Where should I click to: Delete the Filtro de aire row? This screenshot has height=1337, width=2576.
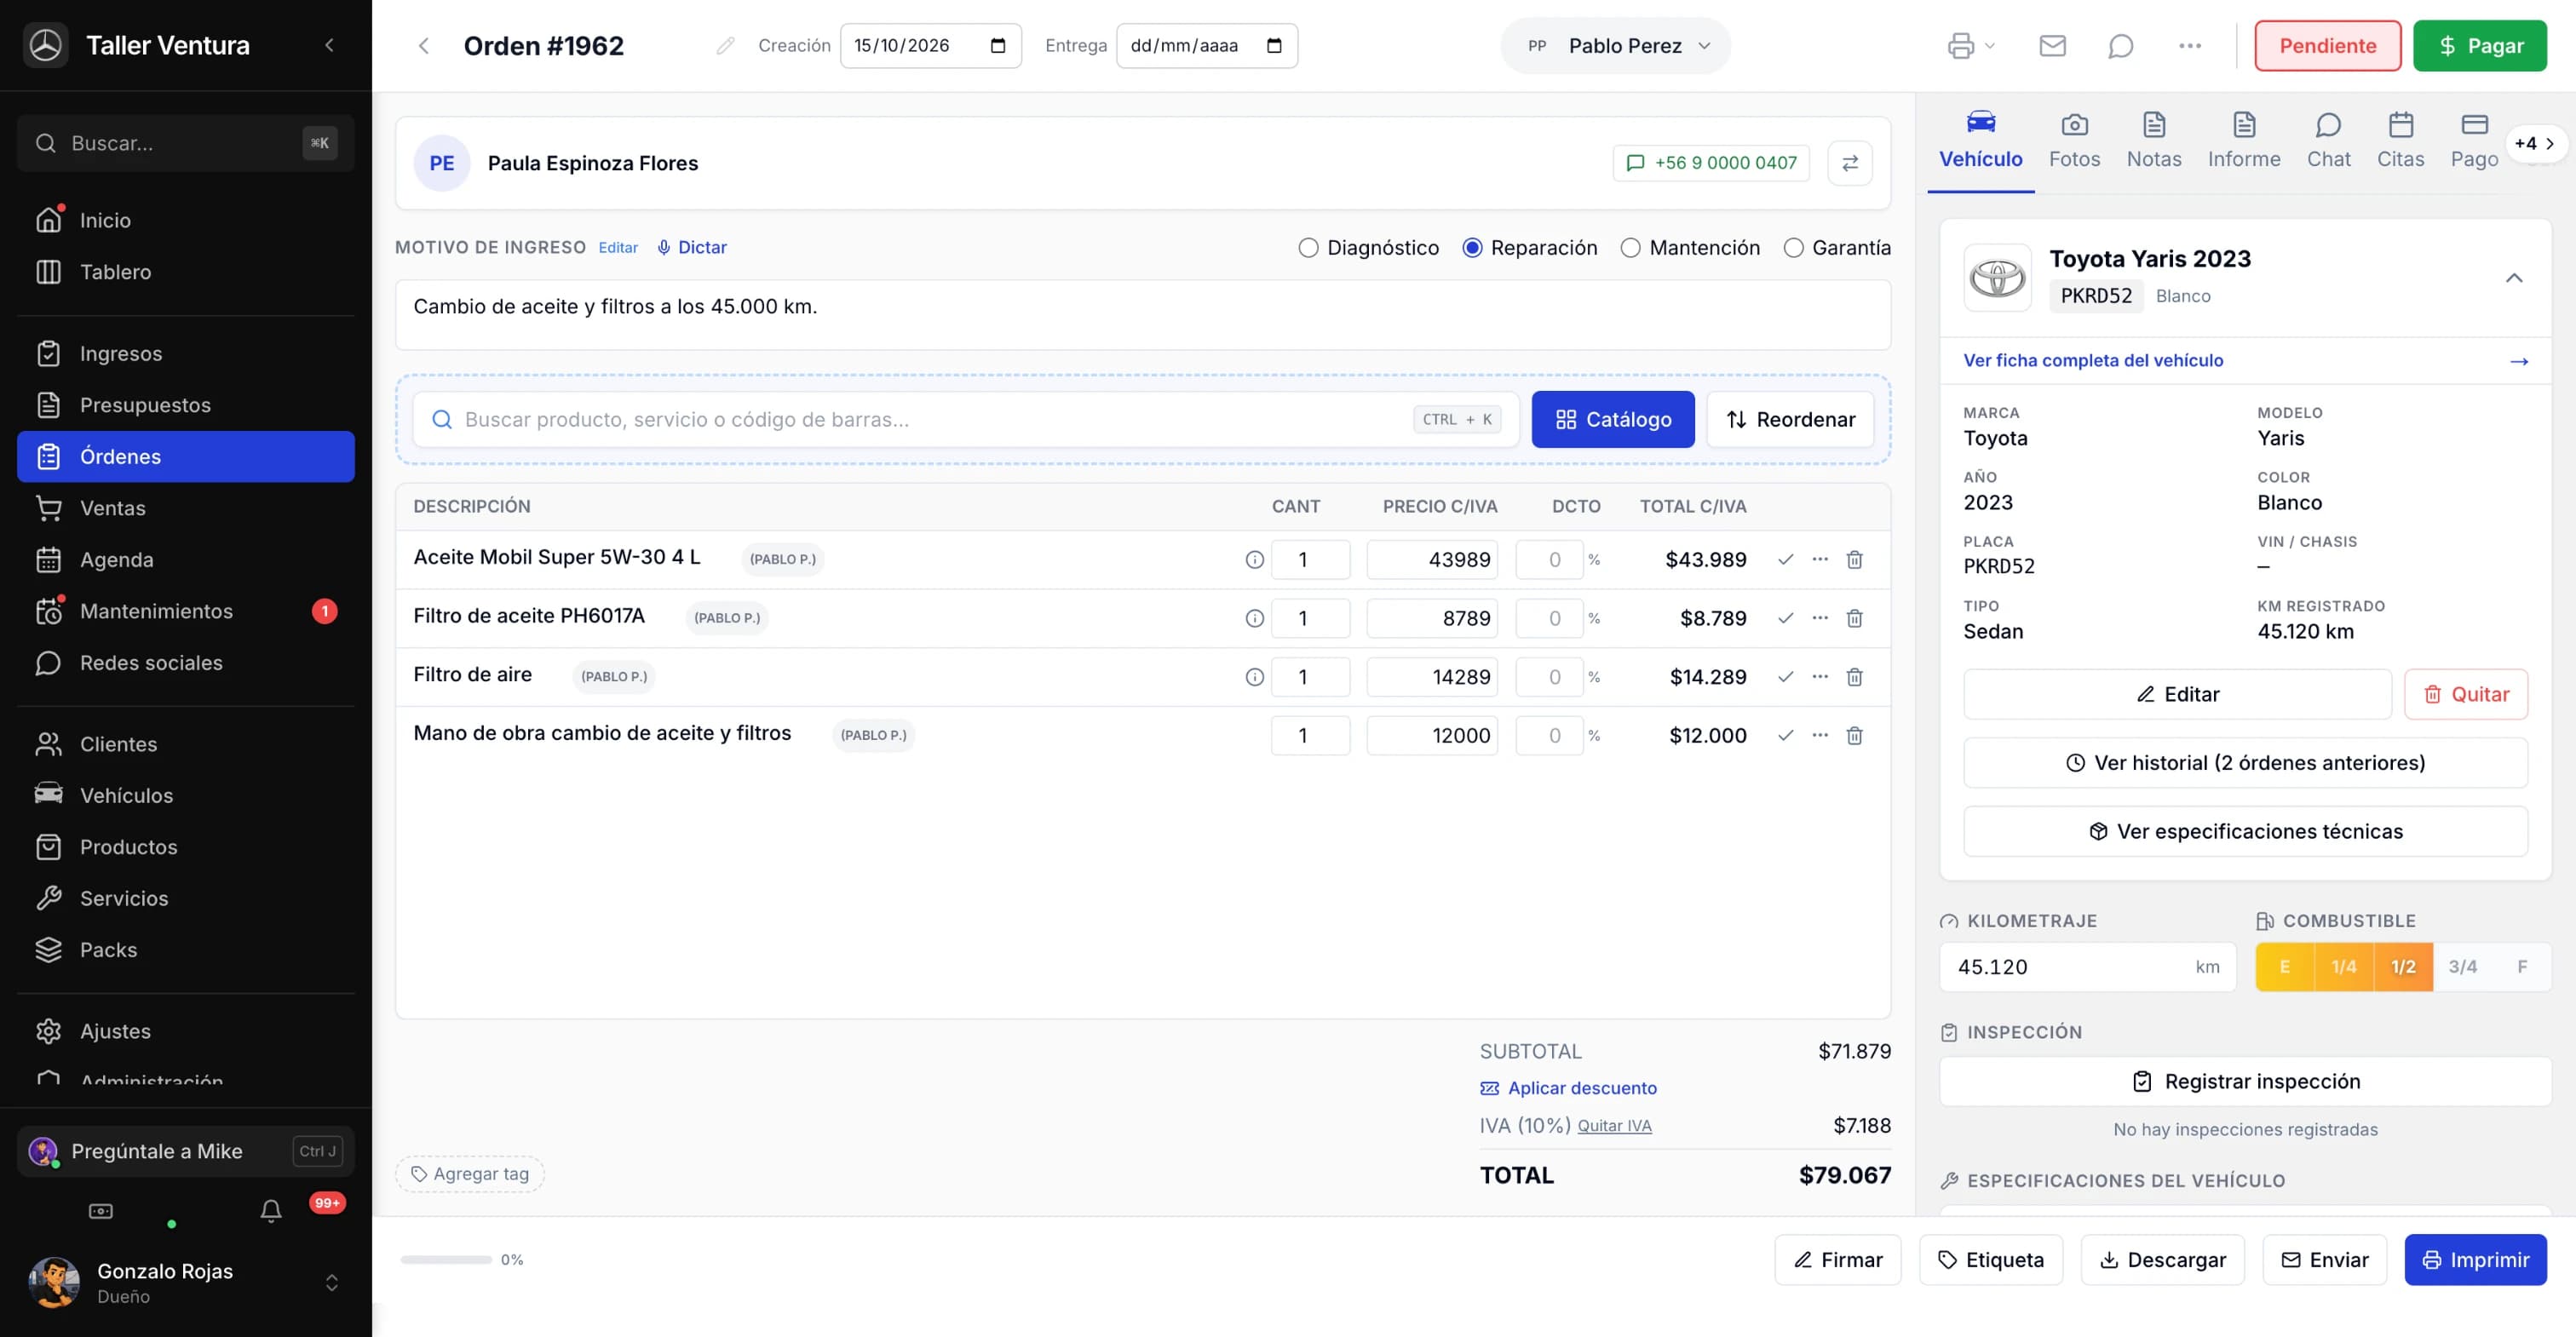[1854, 677]
